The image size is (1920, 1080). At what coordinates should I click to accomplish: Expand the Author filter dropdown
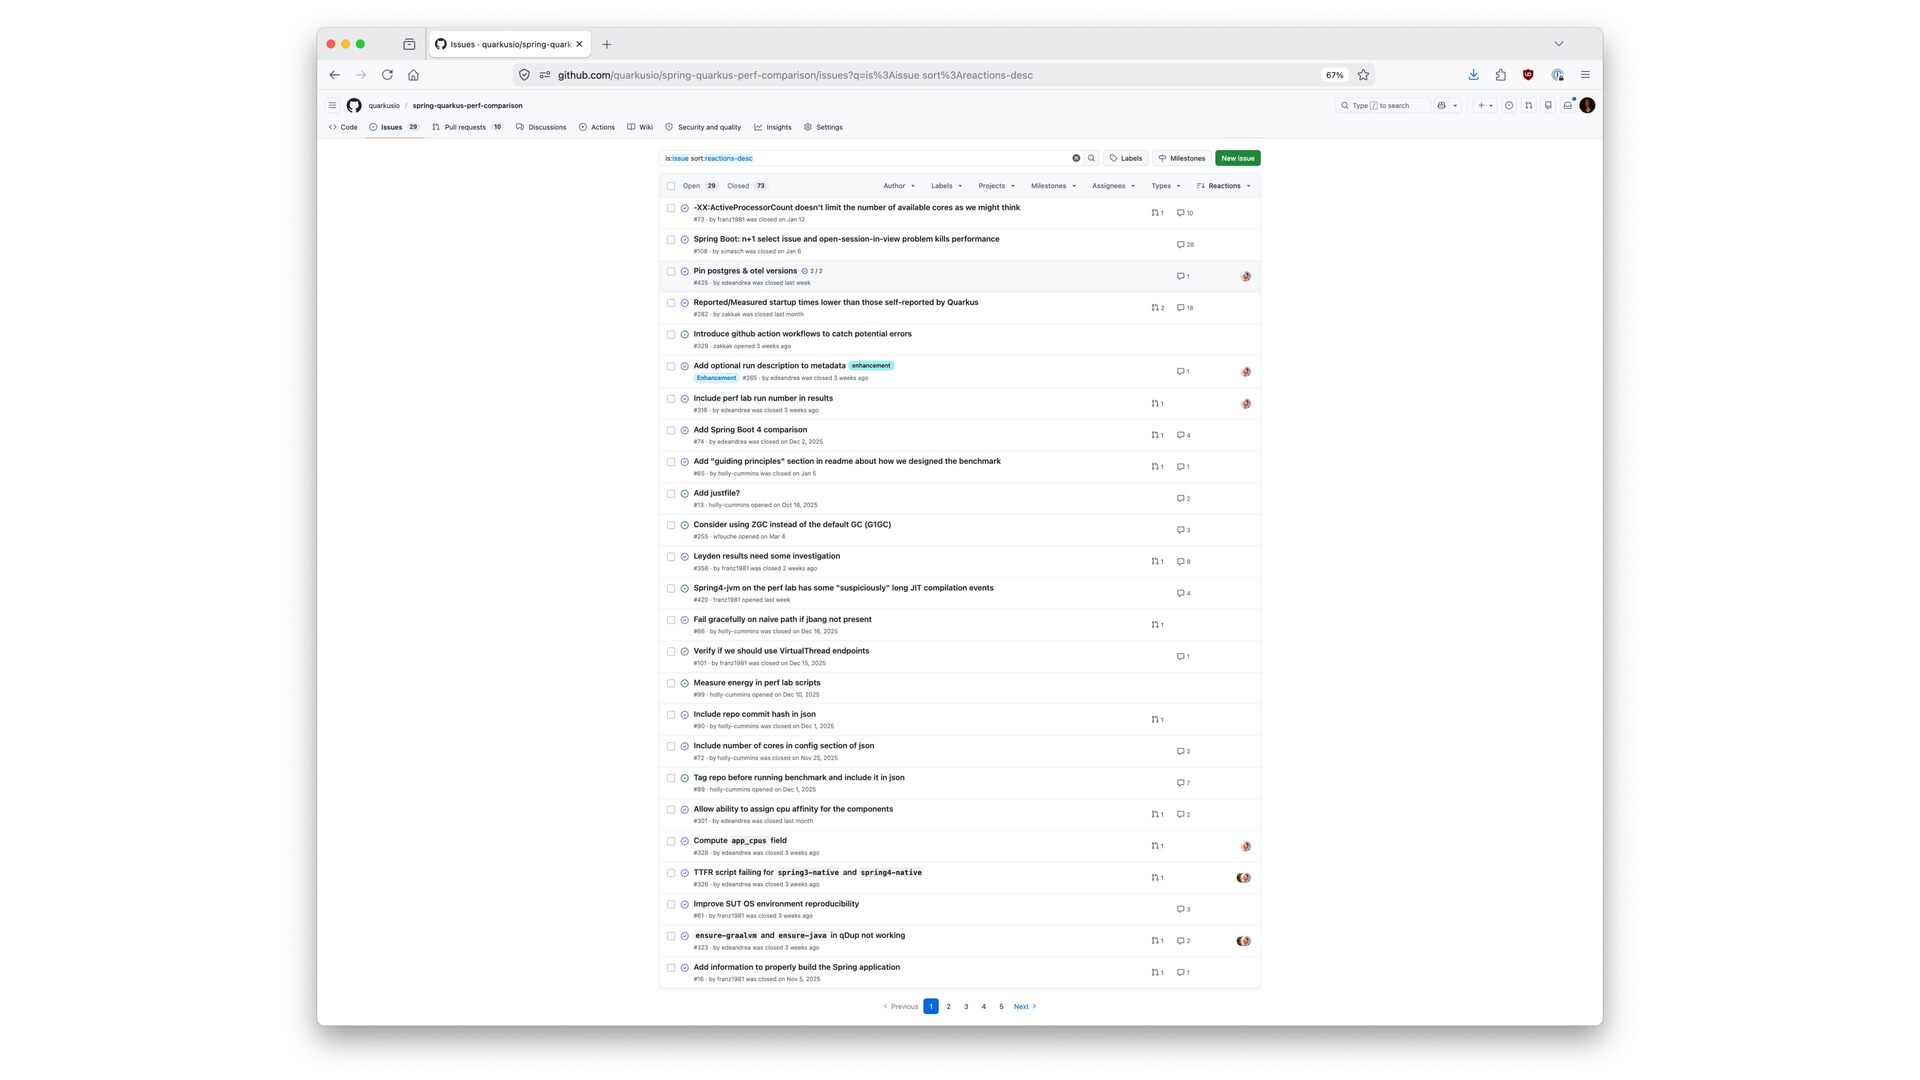pos(898,186)
